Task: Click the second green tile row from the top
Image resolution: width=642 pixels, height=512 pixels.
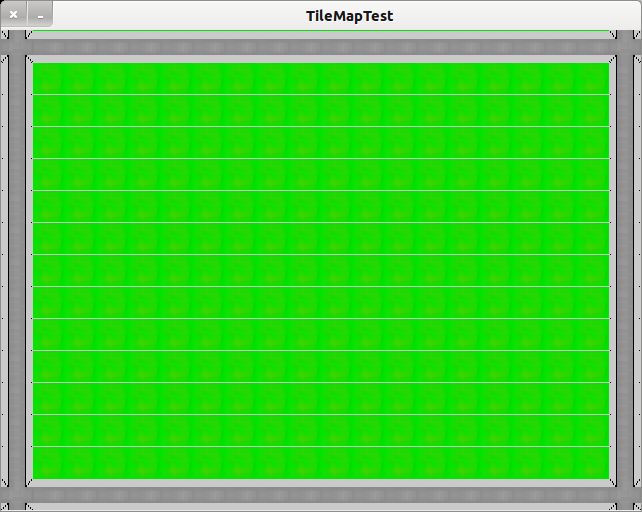Action: tap(321, 111)
